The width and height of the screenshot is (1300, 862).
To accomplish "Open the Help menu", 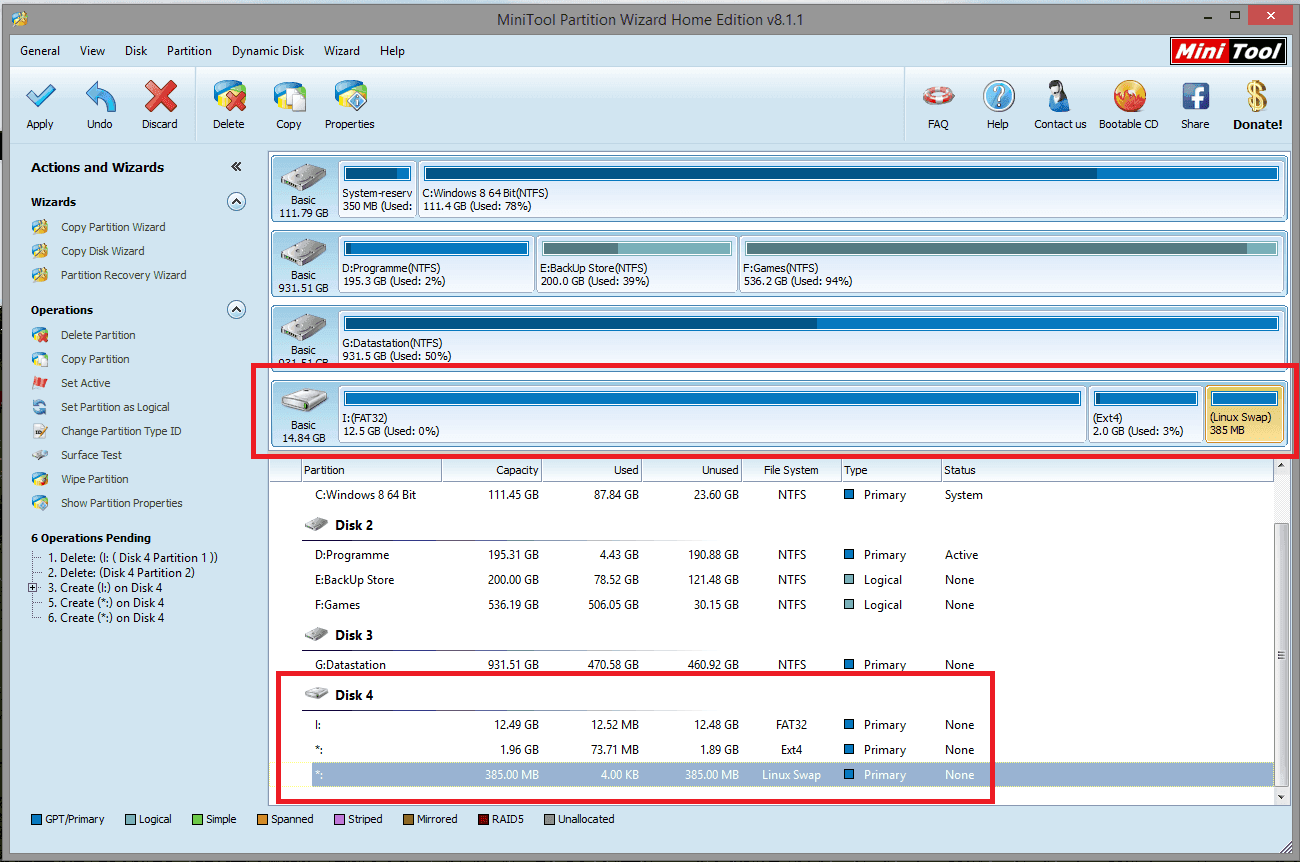I will pos(392,51).
